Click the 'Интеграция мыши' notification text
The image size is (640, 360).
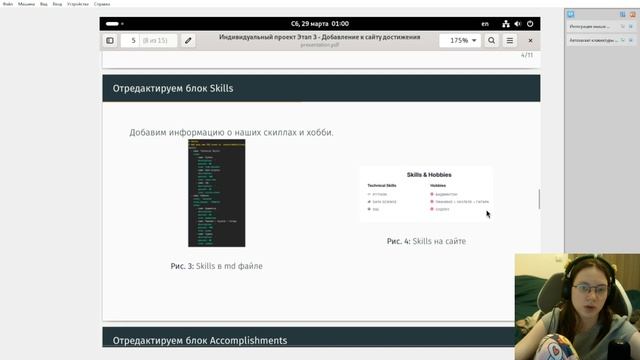[589, 27]
